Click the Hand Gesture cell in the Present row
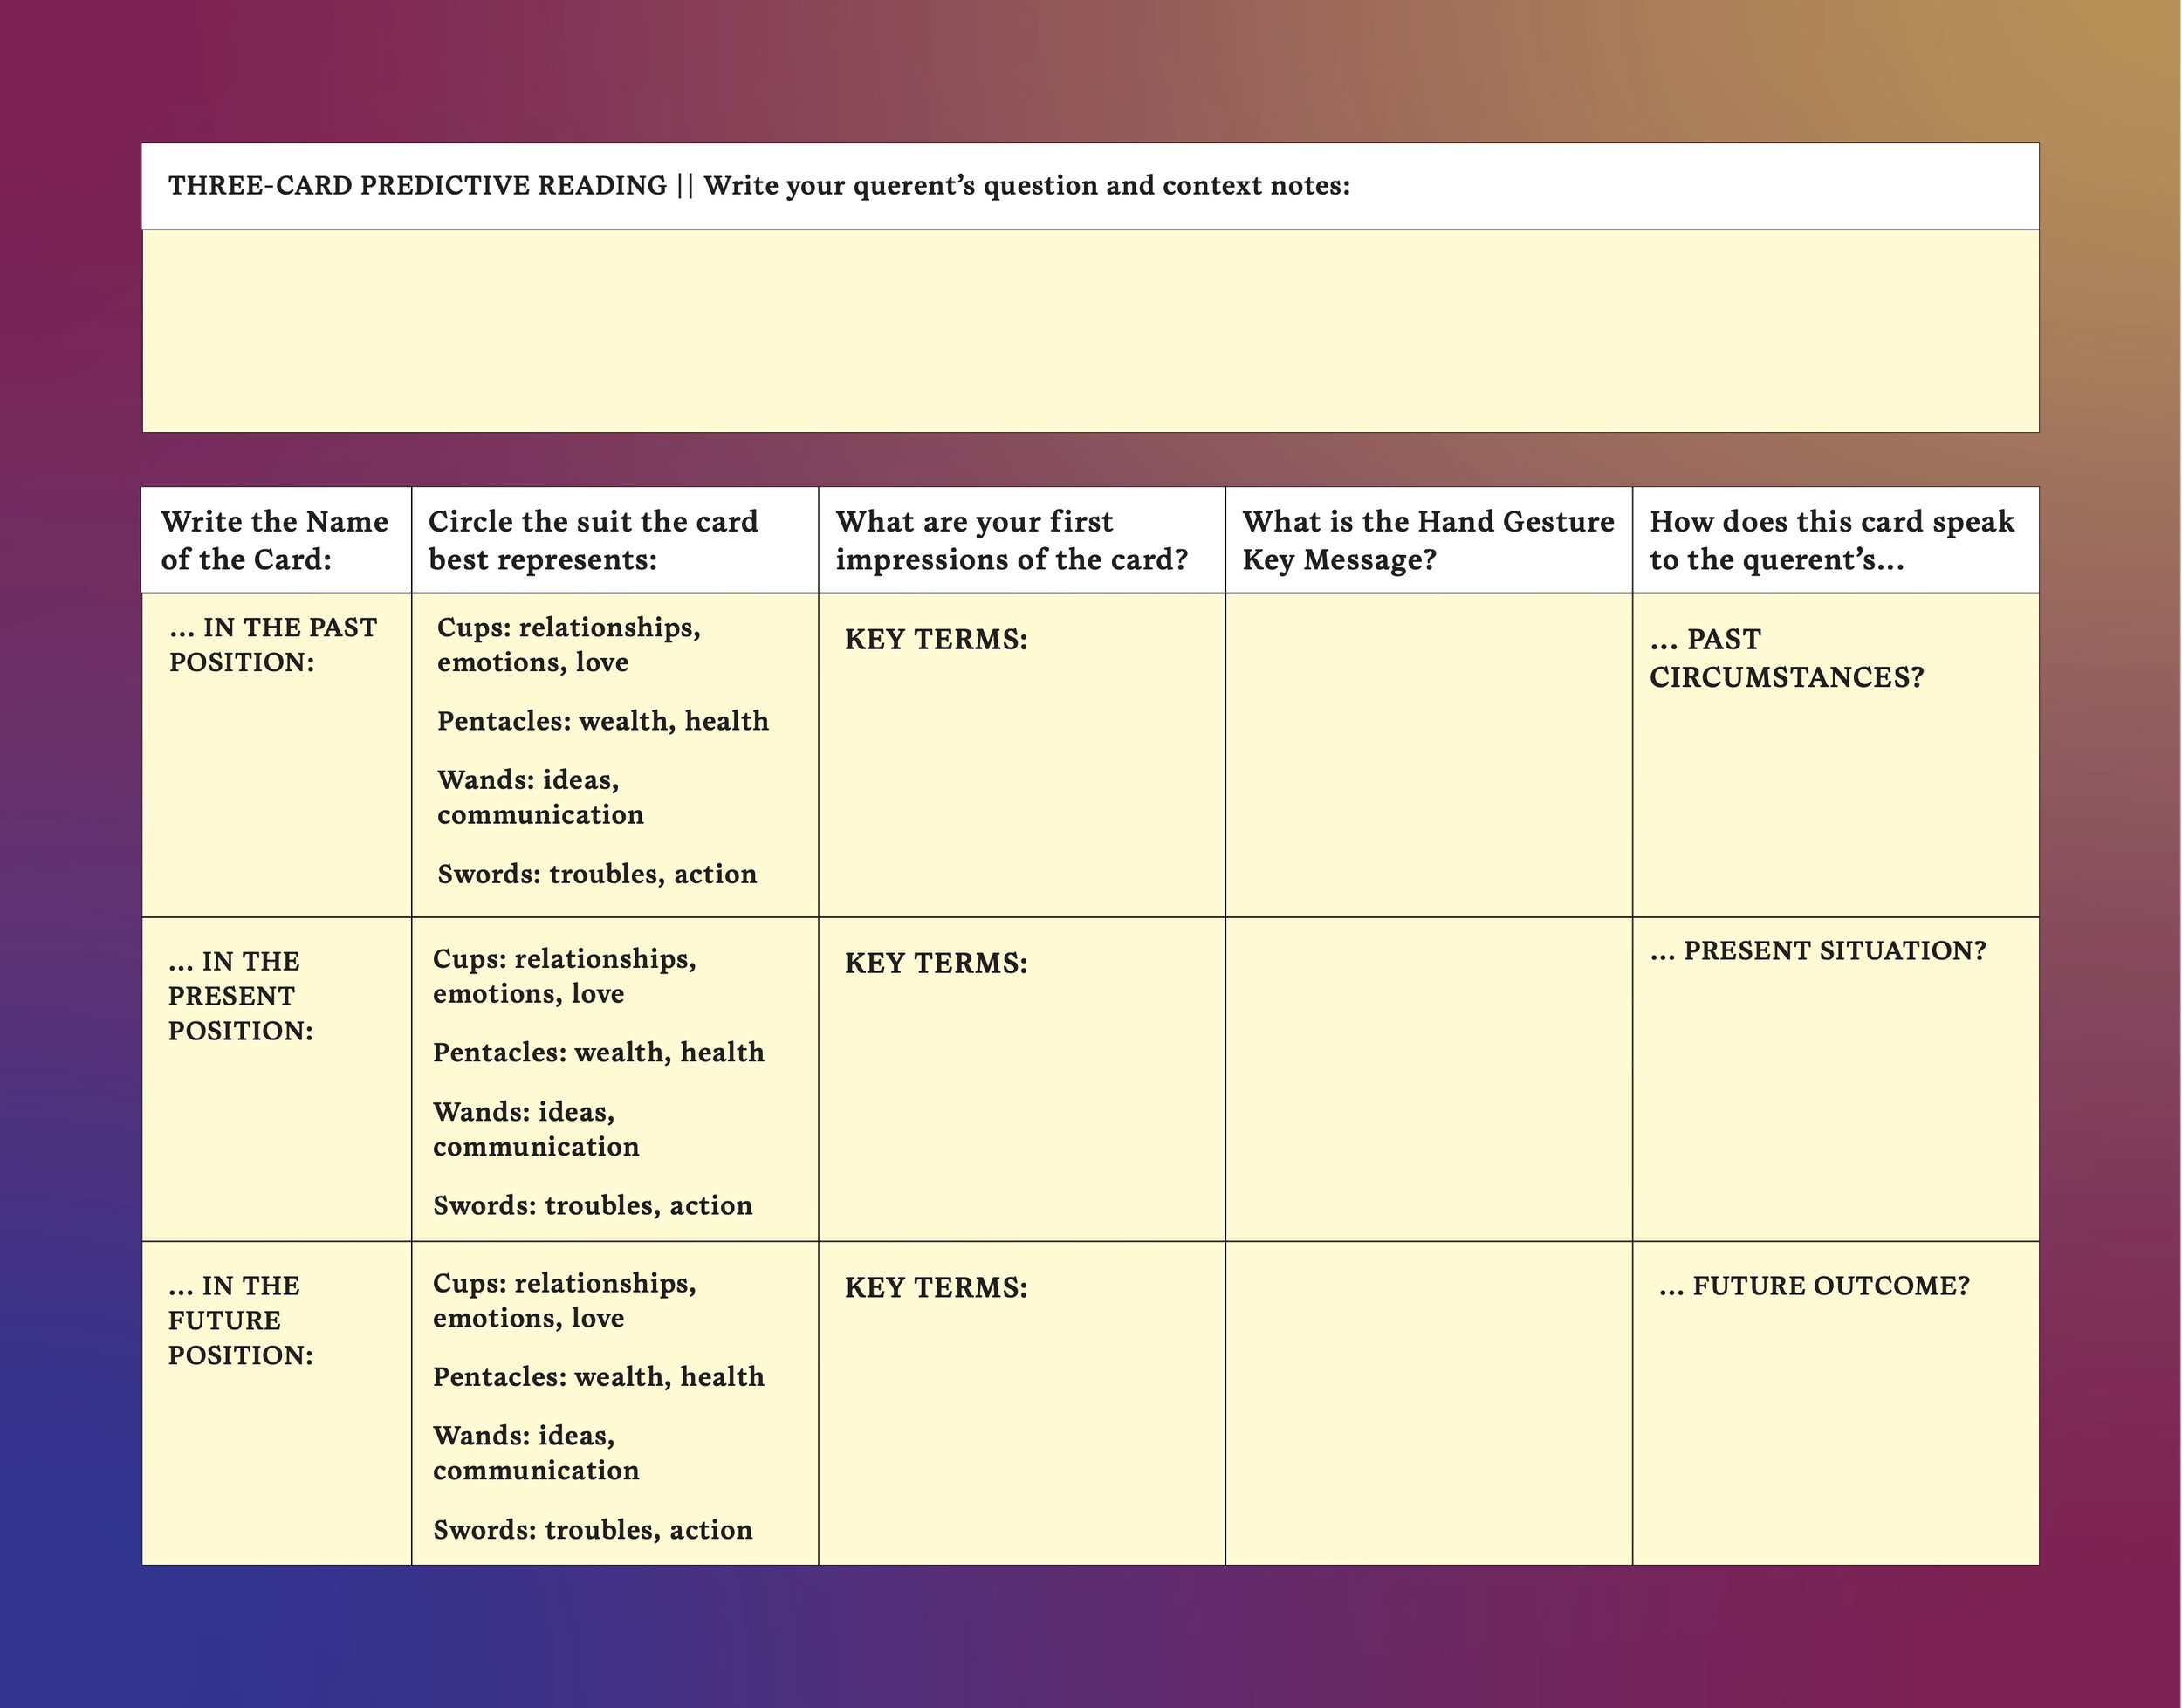Image resolution: width=2182 pixels, height=1708 pixels. tap(1429, 1079)
